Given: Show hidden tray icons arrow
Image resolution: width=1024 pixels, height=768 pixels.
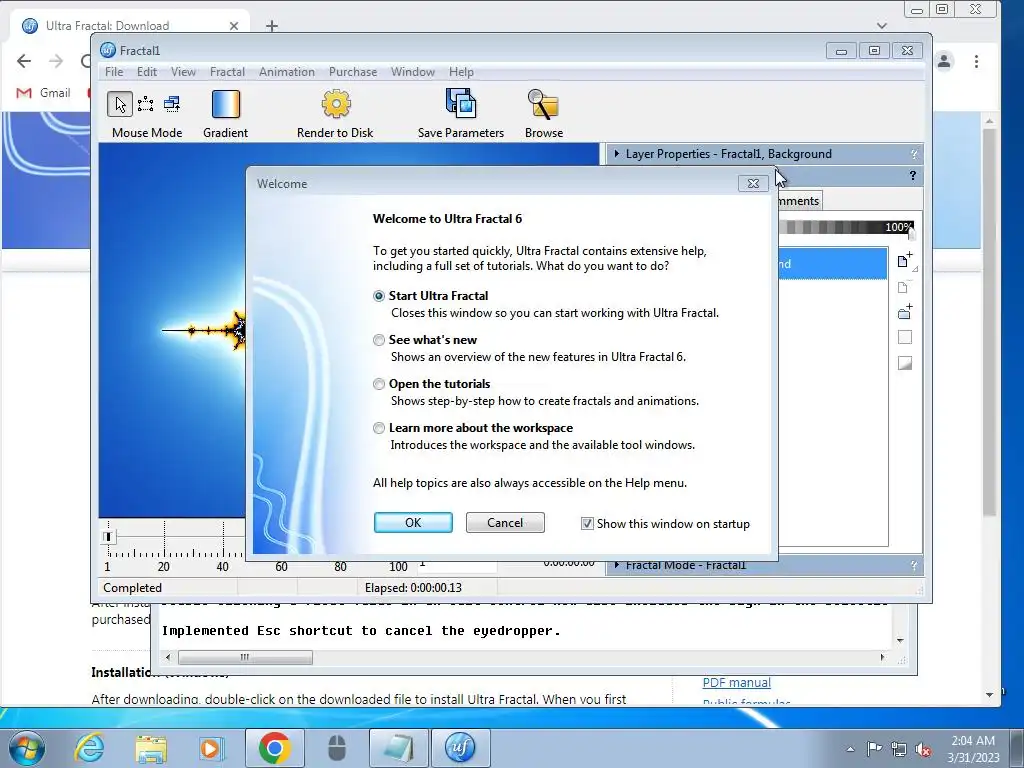Looking at the screenshot, I should (850, 749).
